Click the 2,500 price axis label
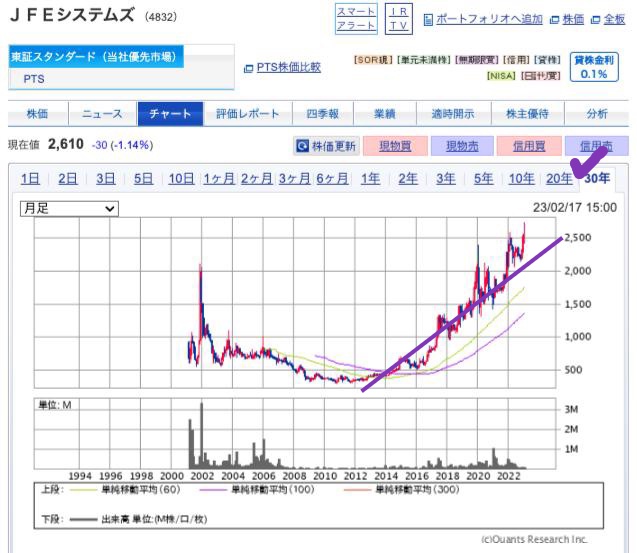Image resolution: width=637 pixels, height=553 pixels. click(x=577, y=238)
